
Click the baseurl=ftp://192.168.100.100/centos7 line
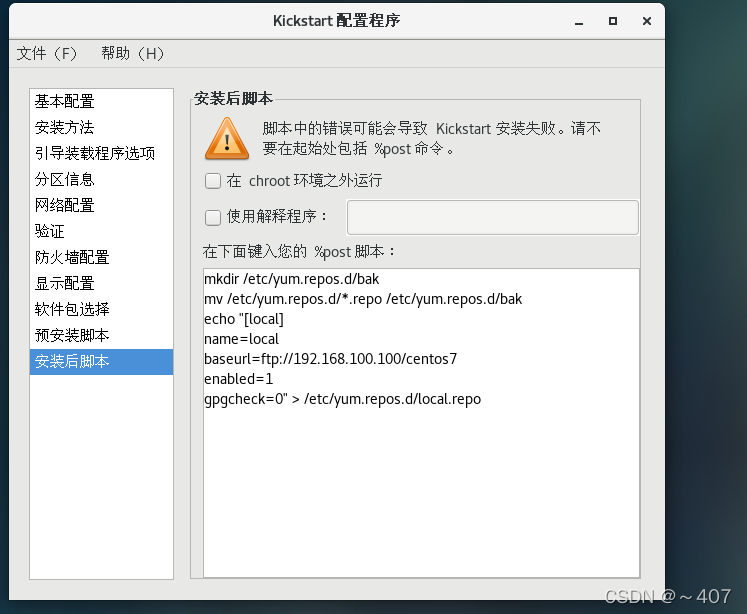(x=330, y=359)
